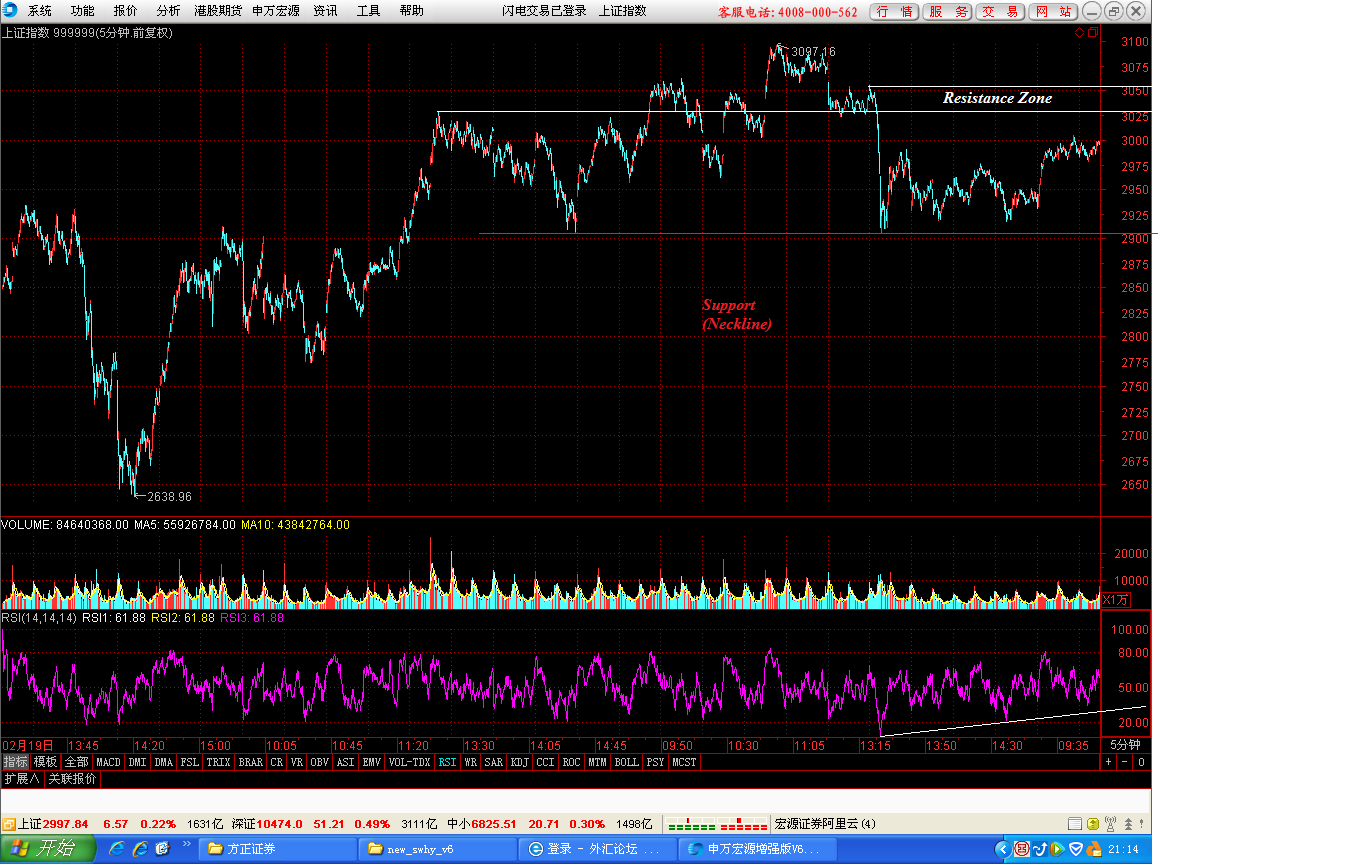Open the 功能 menu
This screenshot has width=1356, height=864.
(x=83, y=11)
